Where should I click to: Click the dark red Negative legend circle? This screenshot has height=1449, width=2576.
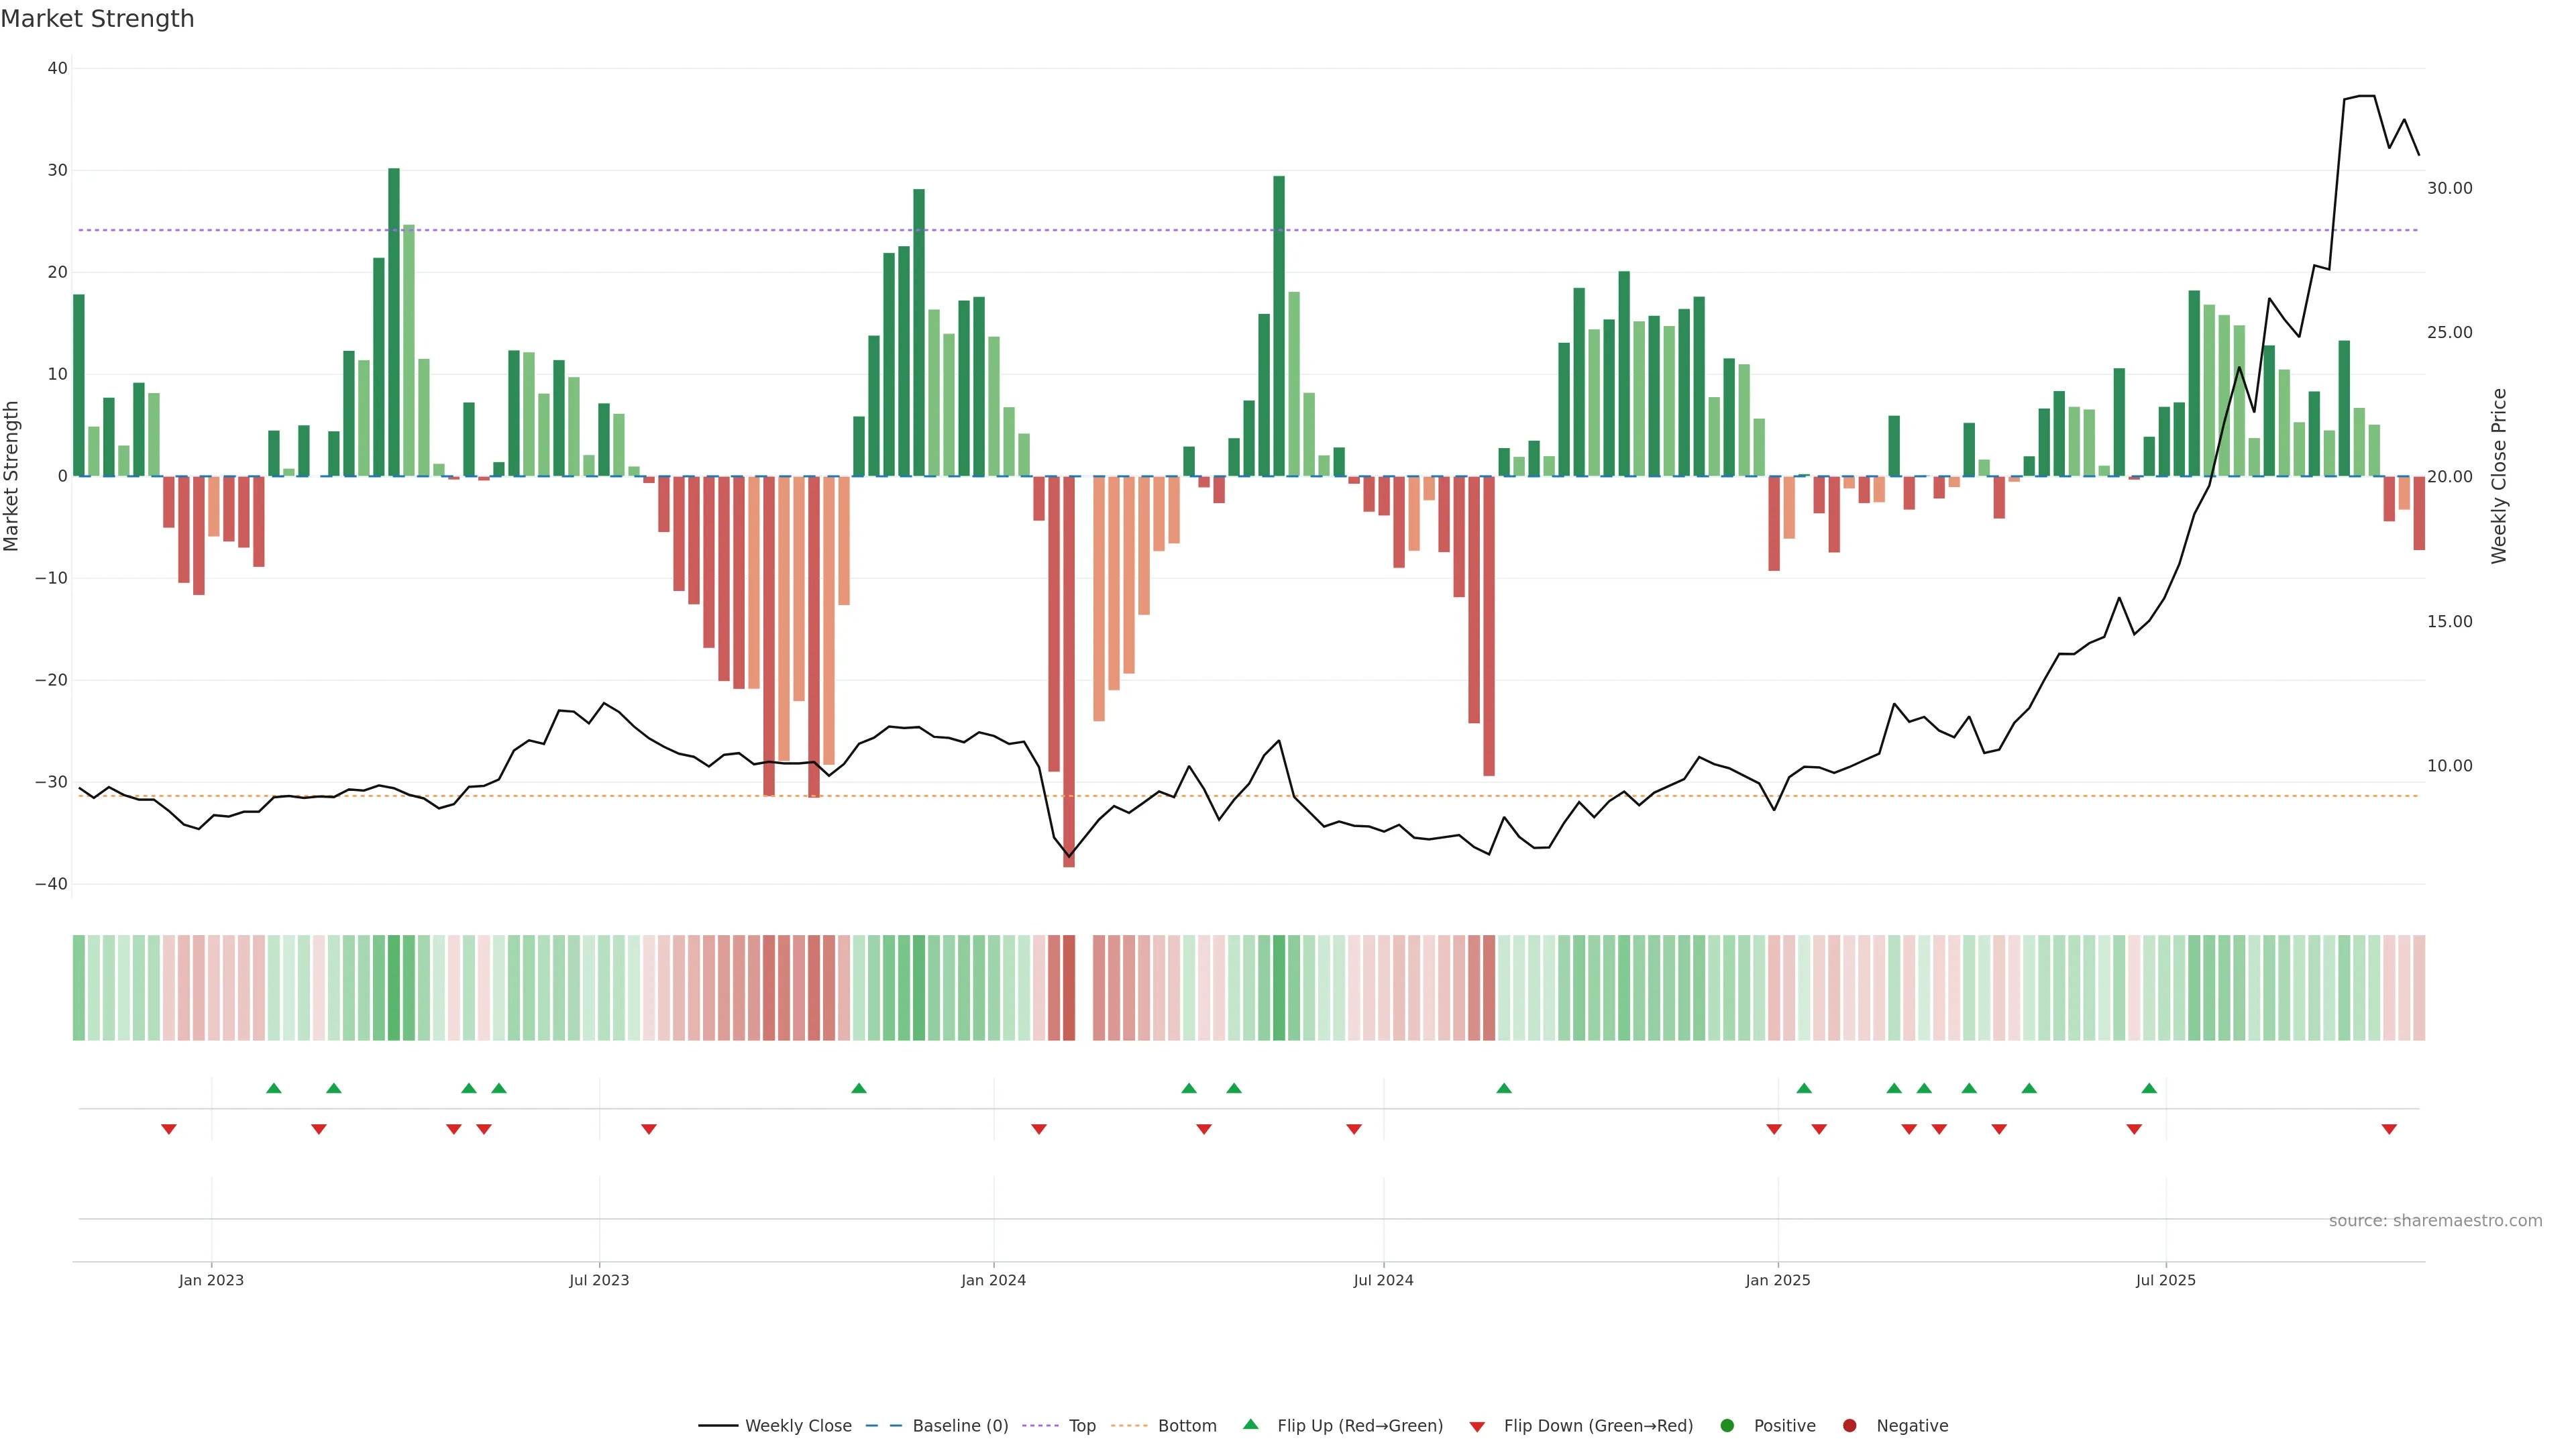click(x=1849, y=1426)
